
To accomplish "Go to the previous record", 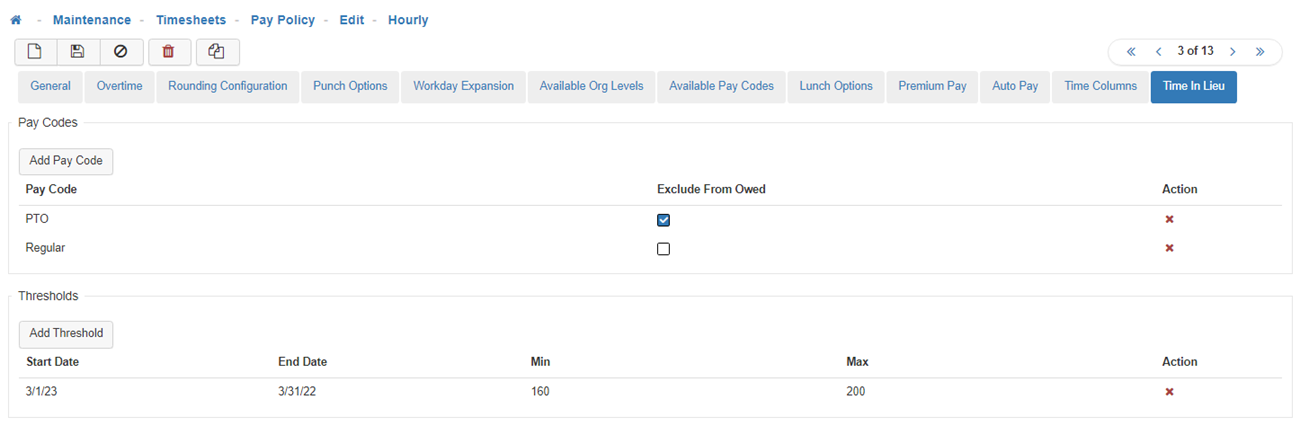I will [x=1158, y=51].
